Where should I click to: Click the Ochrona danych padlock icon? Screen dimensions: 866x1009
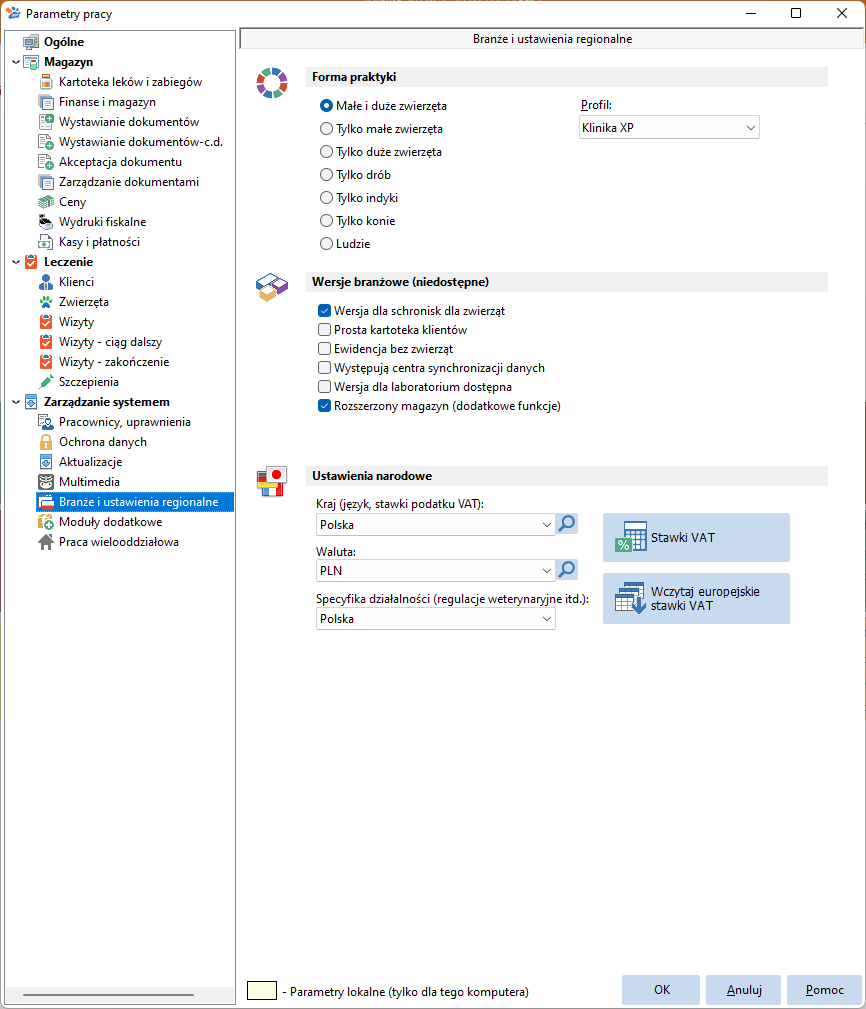tap(46, 442)
